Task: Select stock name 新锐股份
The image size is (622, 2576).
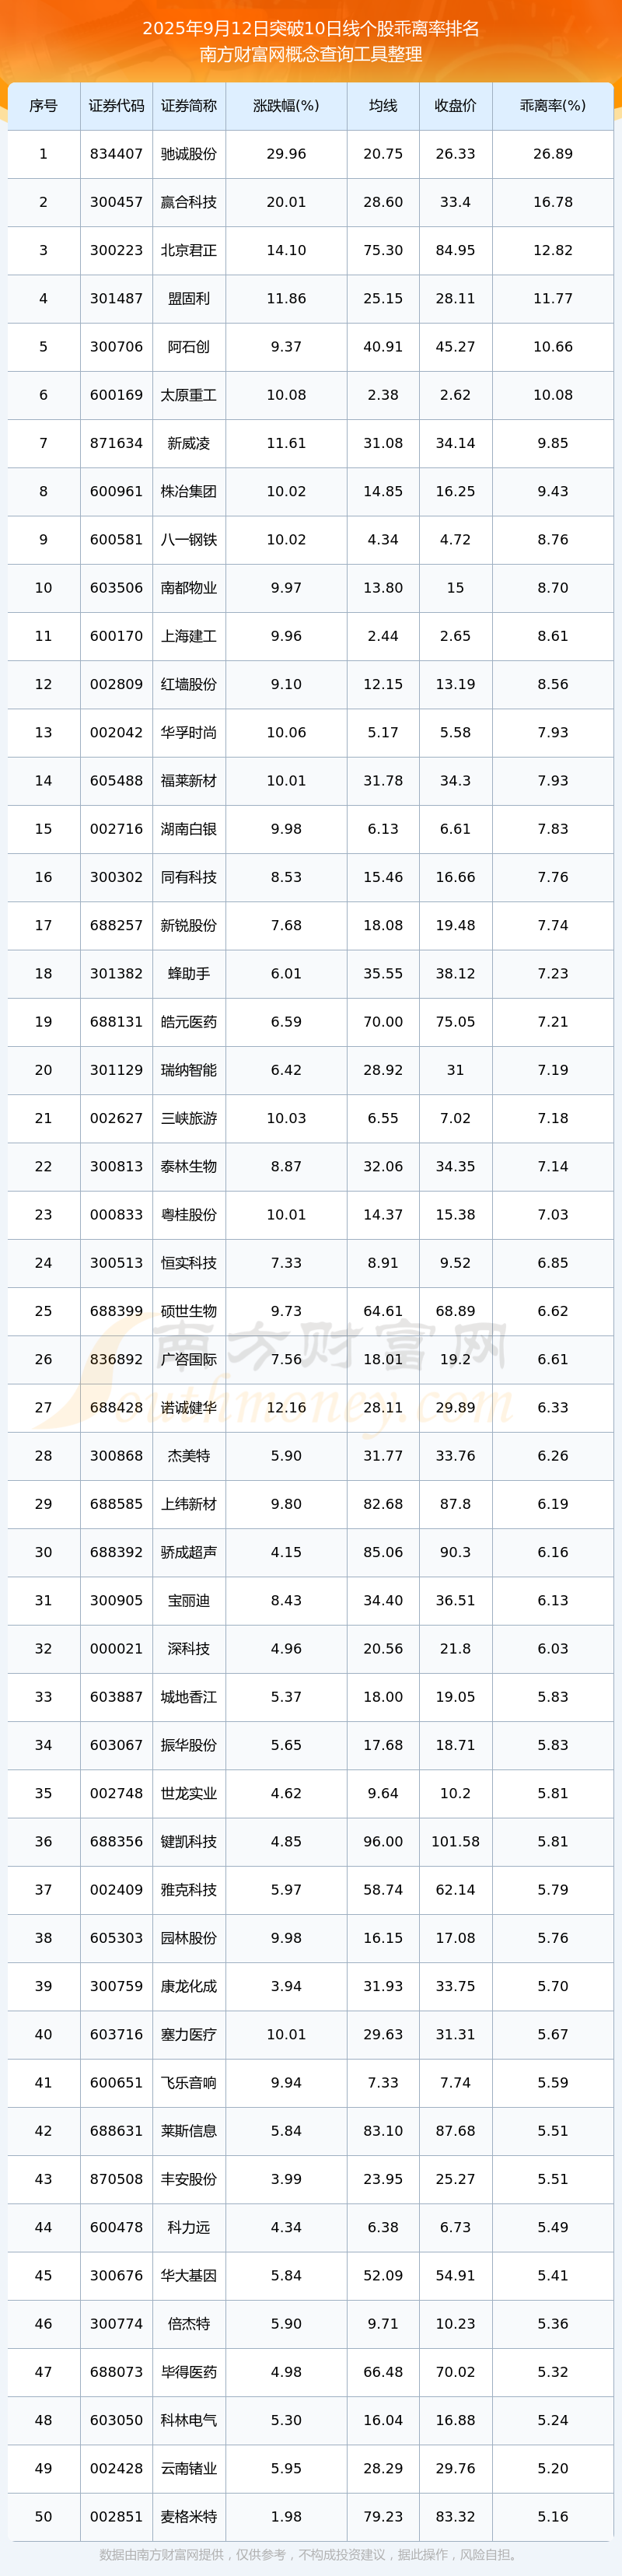Action: click(189, 925)
